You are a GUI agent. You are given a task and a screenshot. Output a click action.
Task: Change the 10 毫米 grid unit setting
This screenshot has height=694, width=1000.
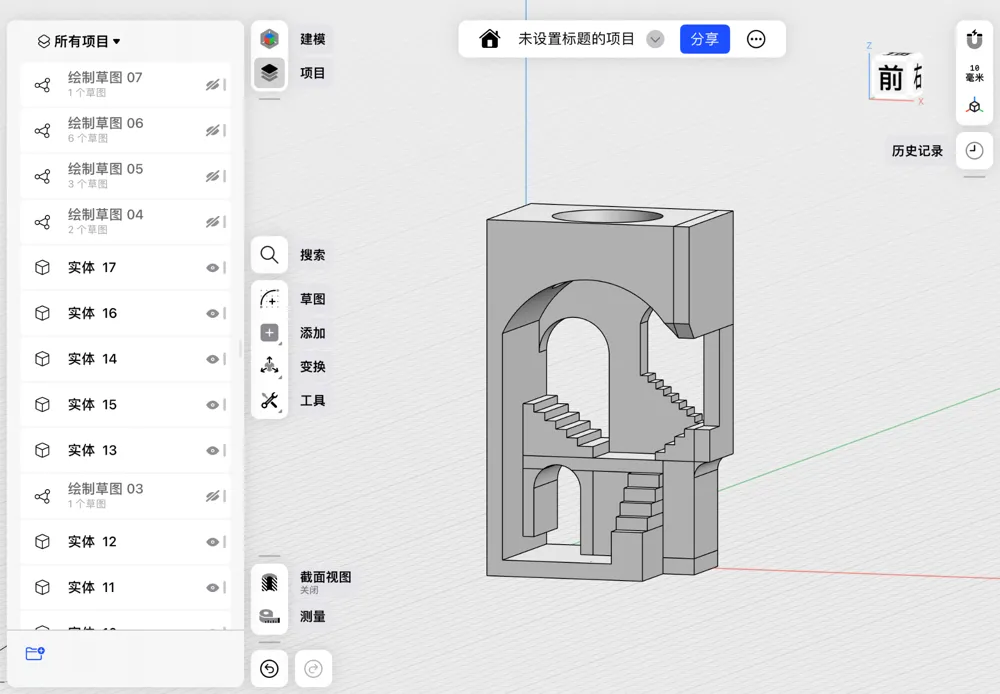click(x=974, y=73)
